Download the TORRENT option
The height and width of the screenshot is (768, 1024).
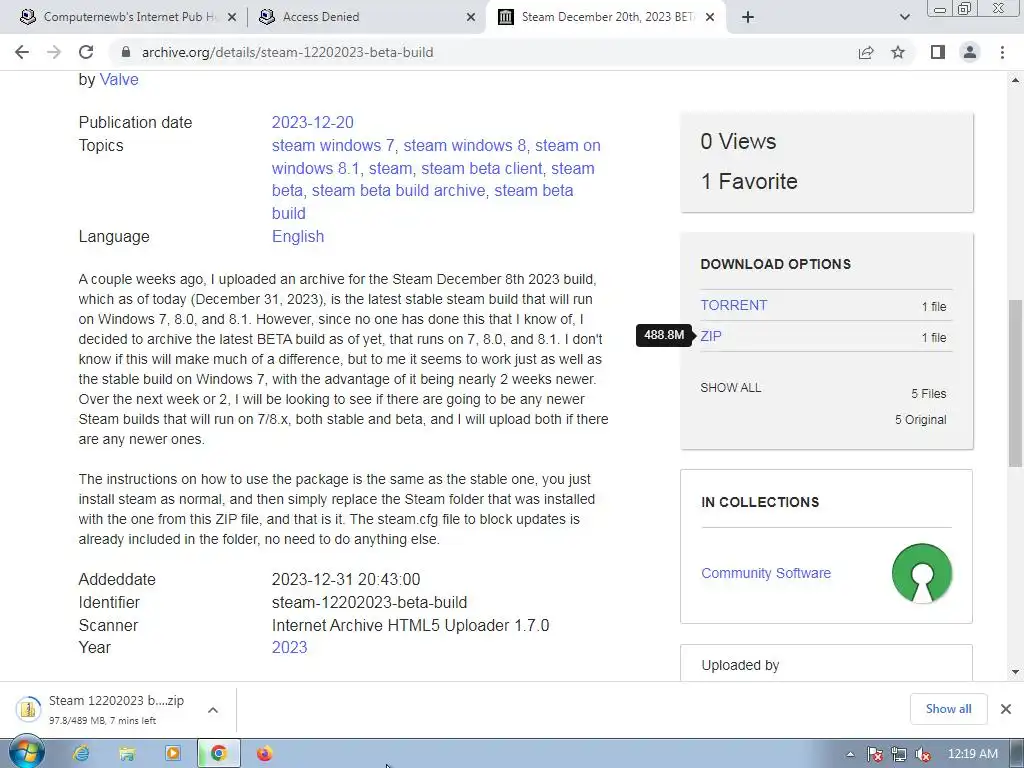[733, 305]
